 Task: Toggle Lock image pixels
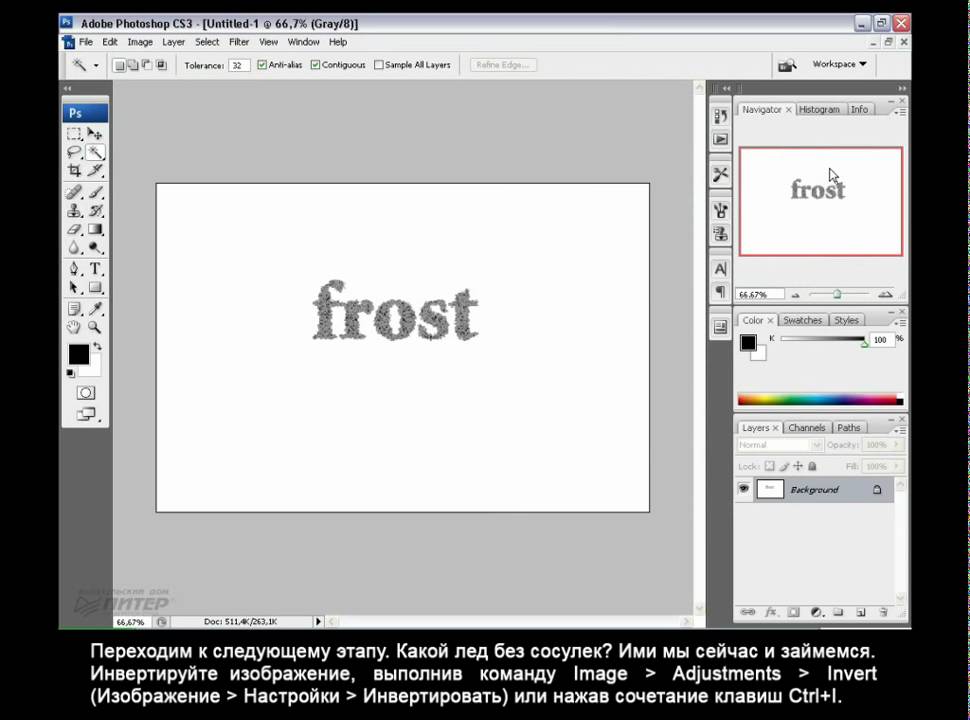coord(784,466)
